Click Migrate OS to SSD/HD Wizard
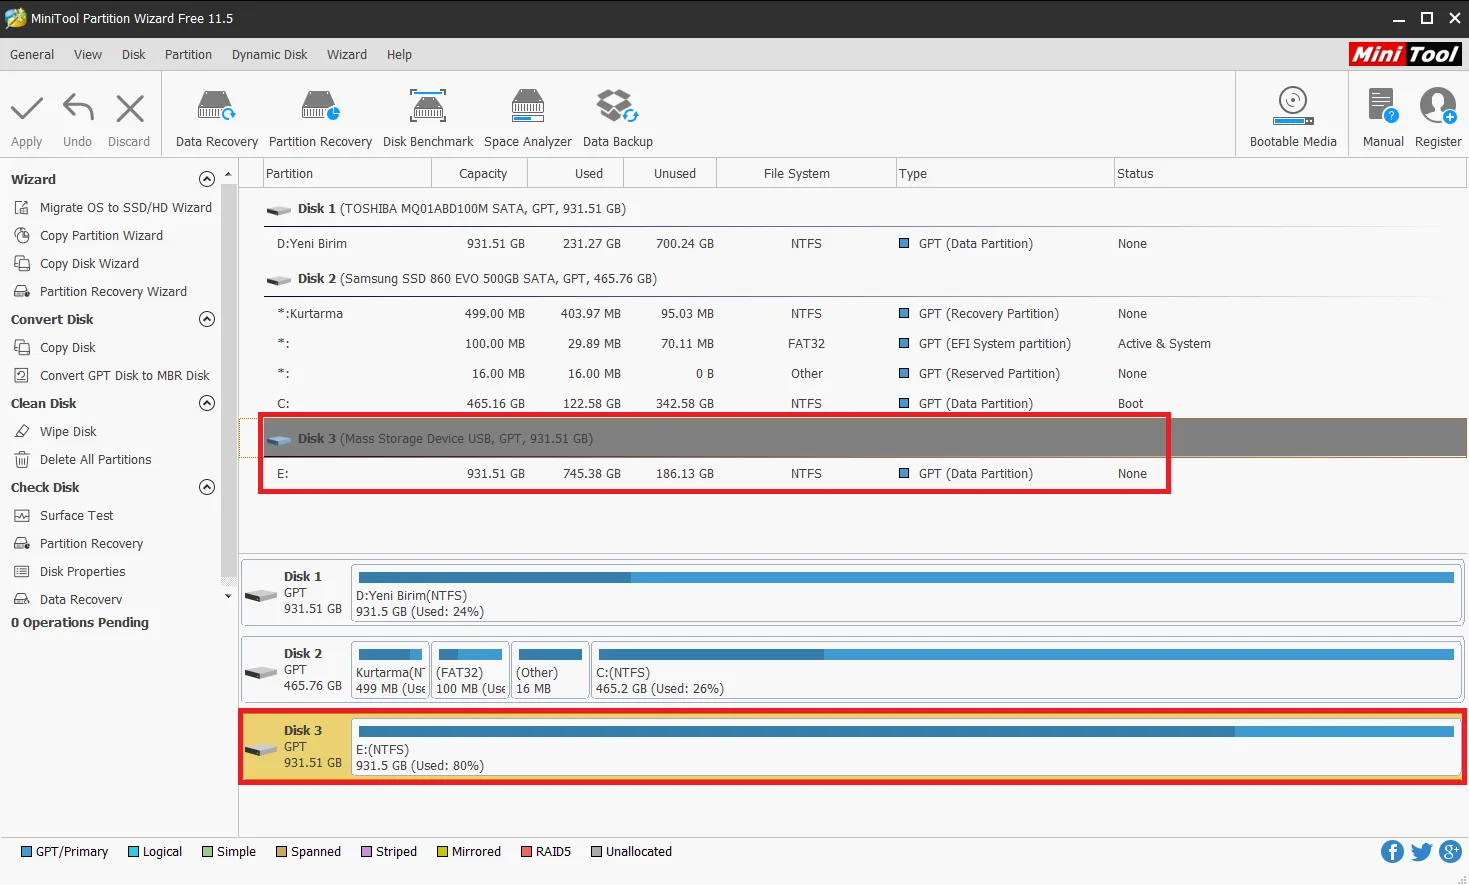 tap(125, 208)
